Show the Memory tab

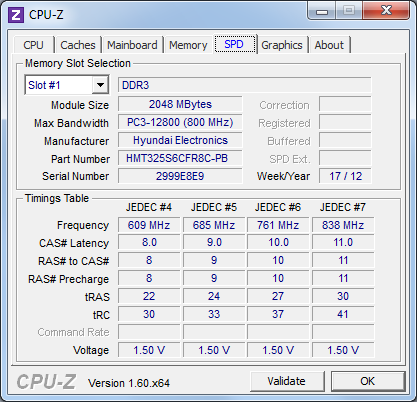pos(188,45)
